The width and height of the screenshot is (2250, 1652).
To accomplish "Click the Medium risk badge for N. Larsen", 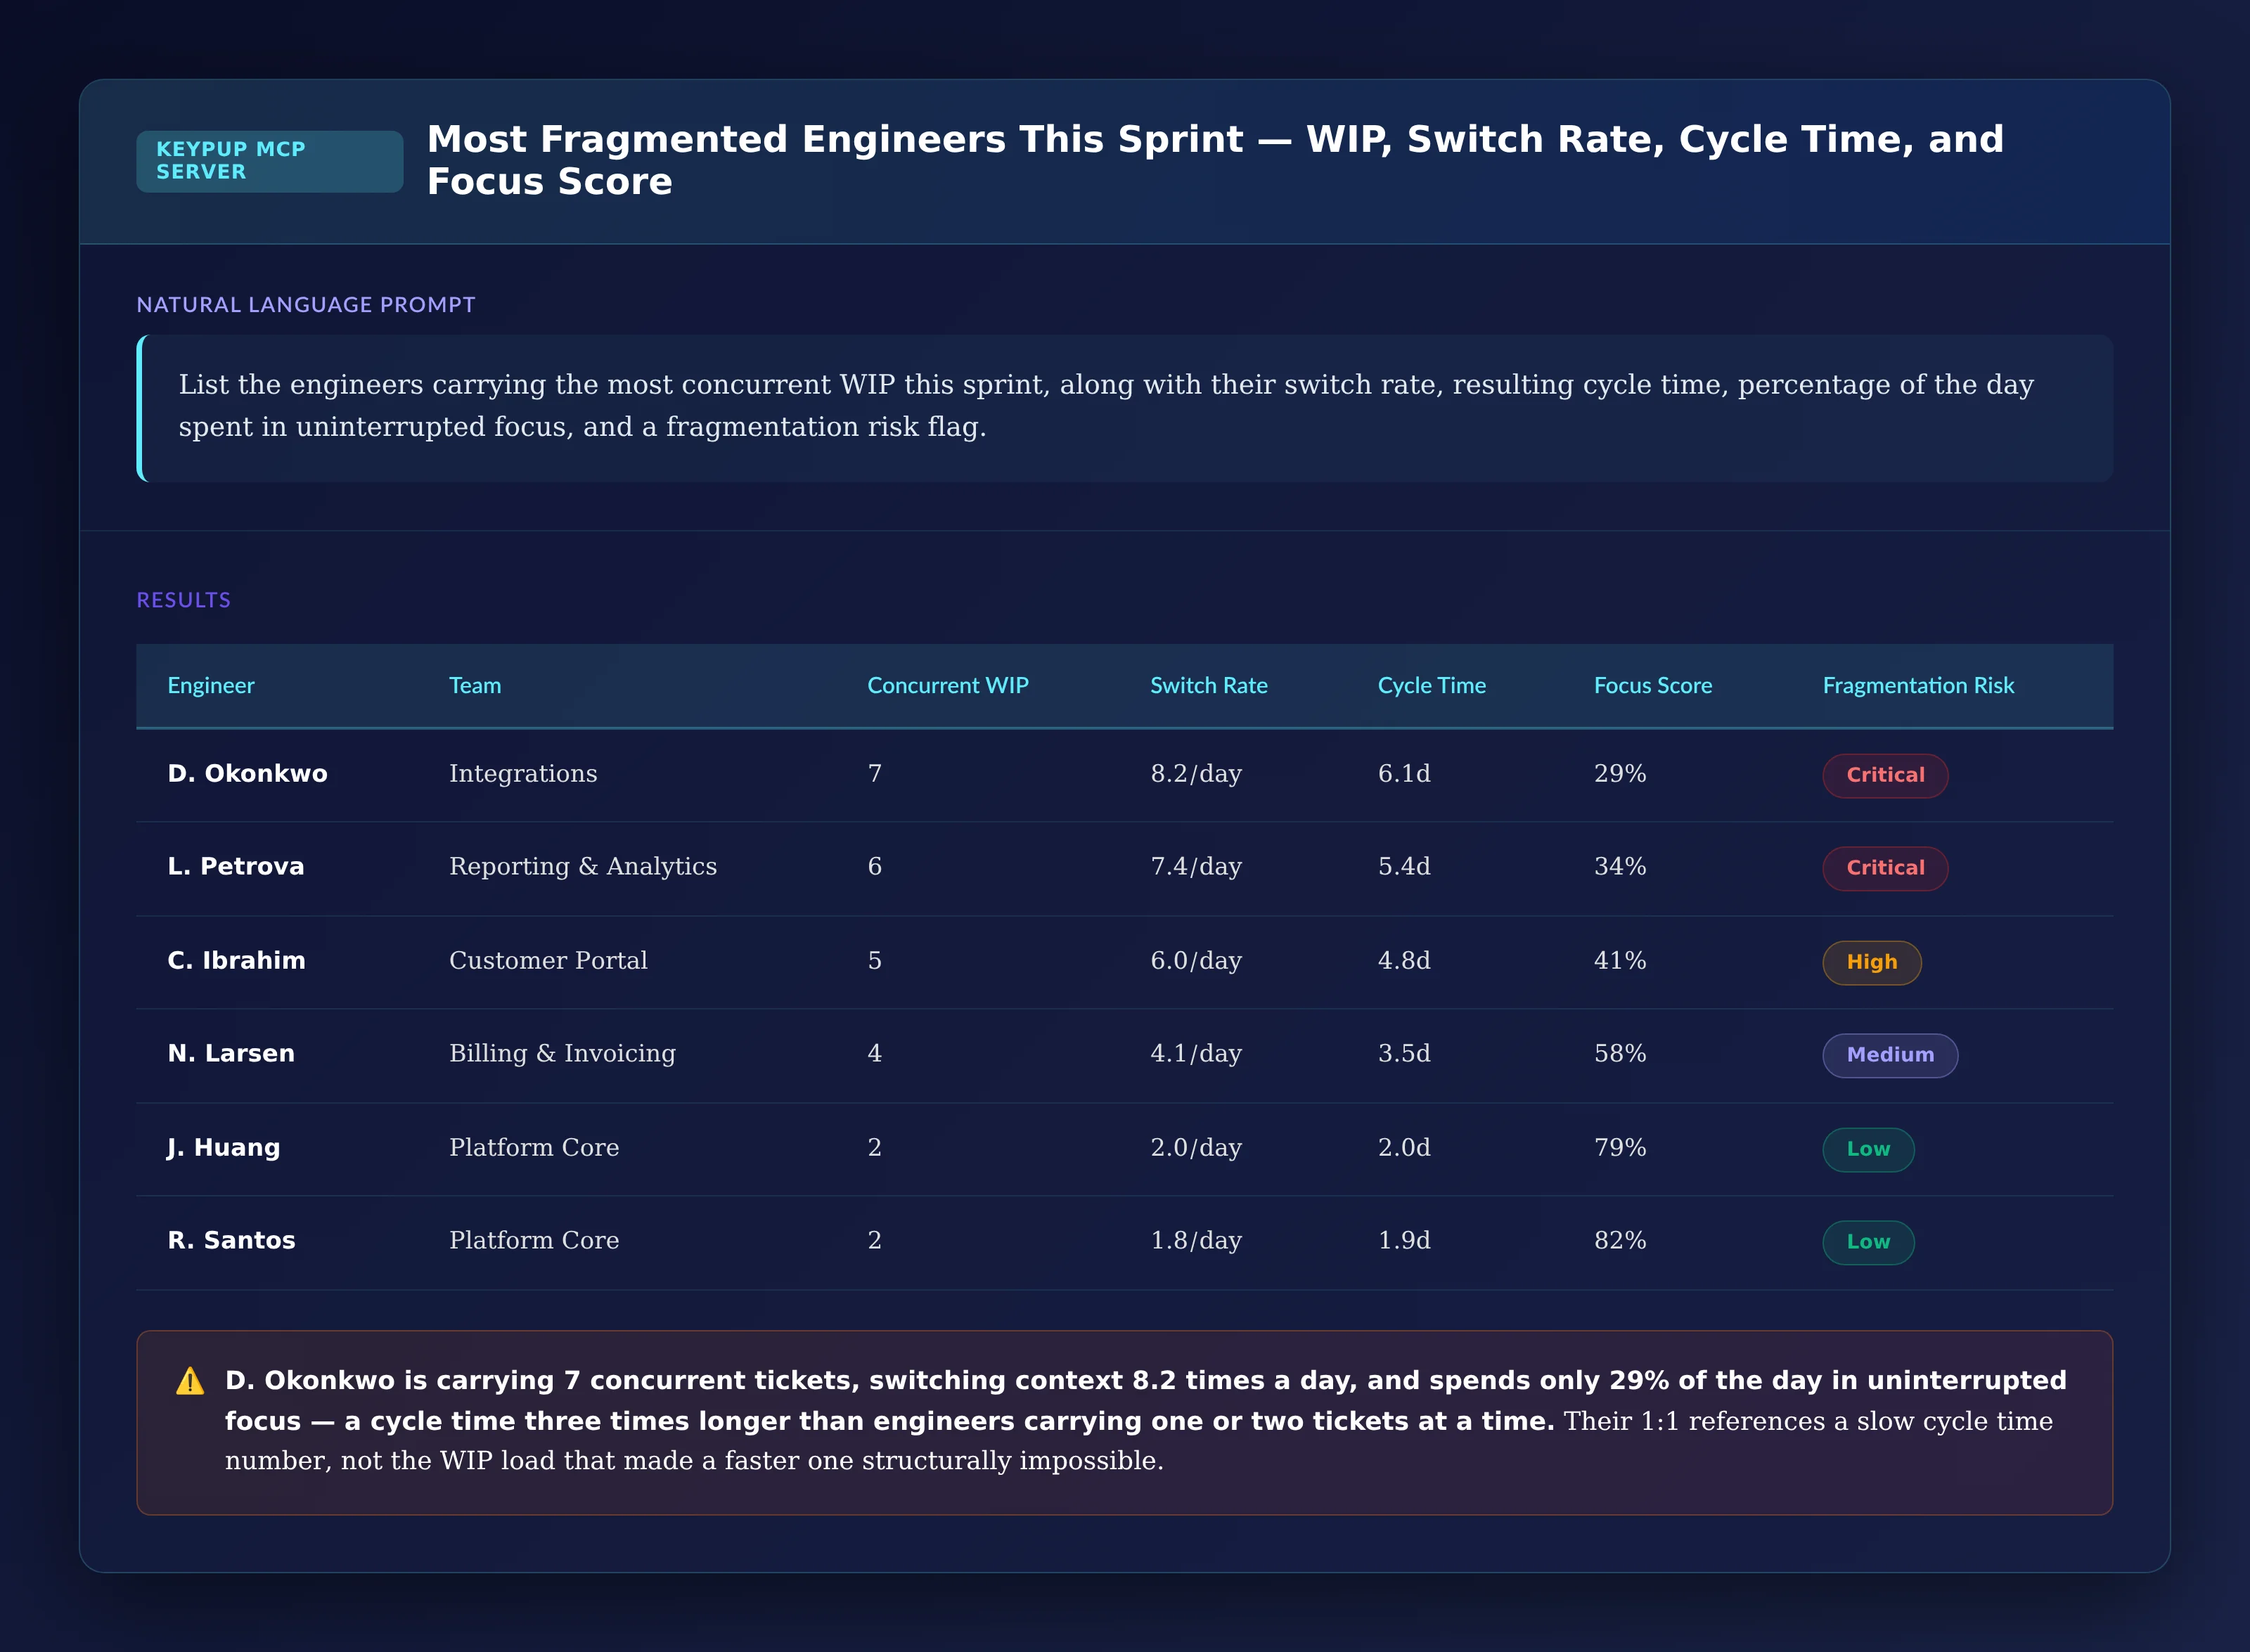I will 1890,1055.
